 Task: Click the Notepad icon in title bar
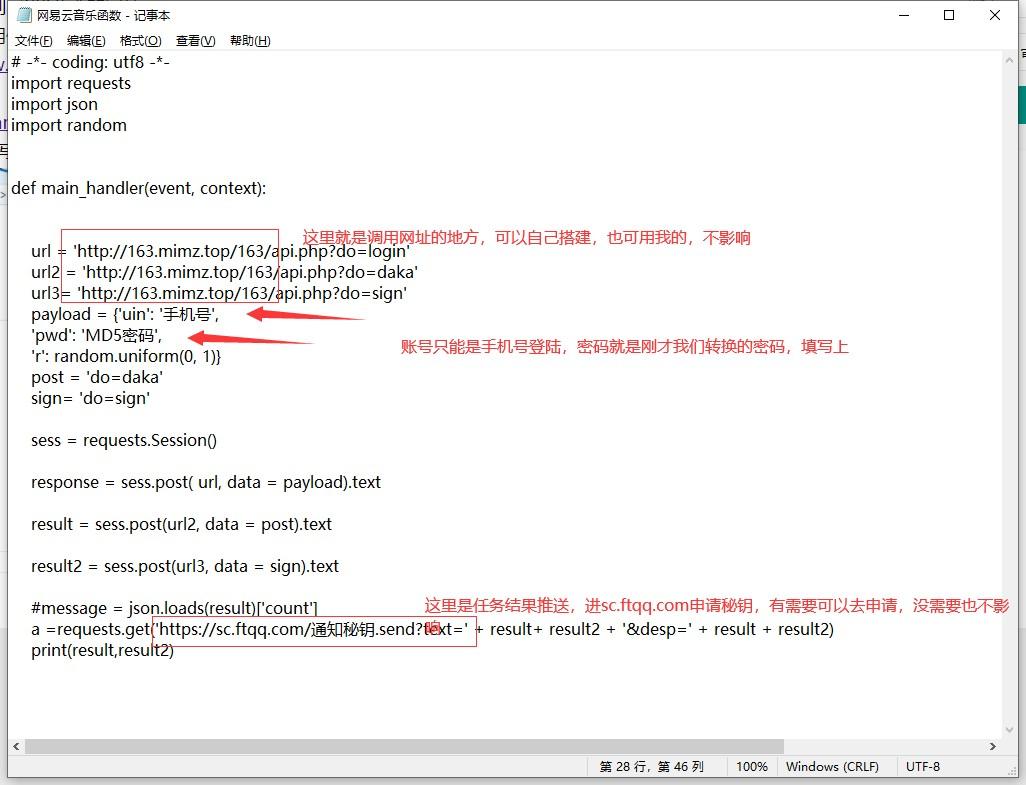coord(24,15)
